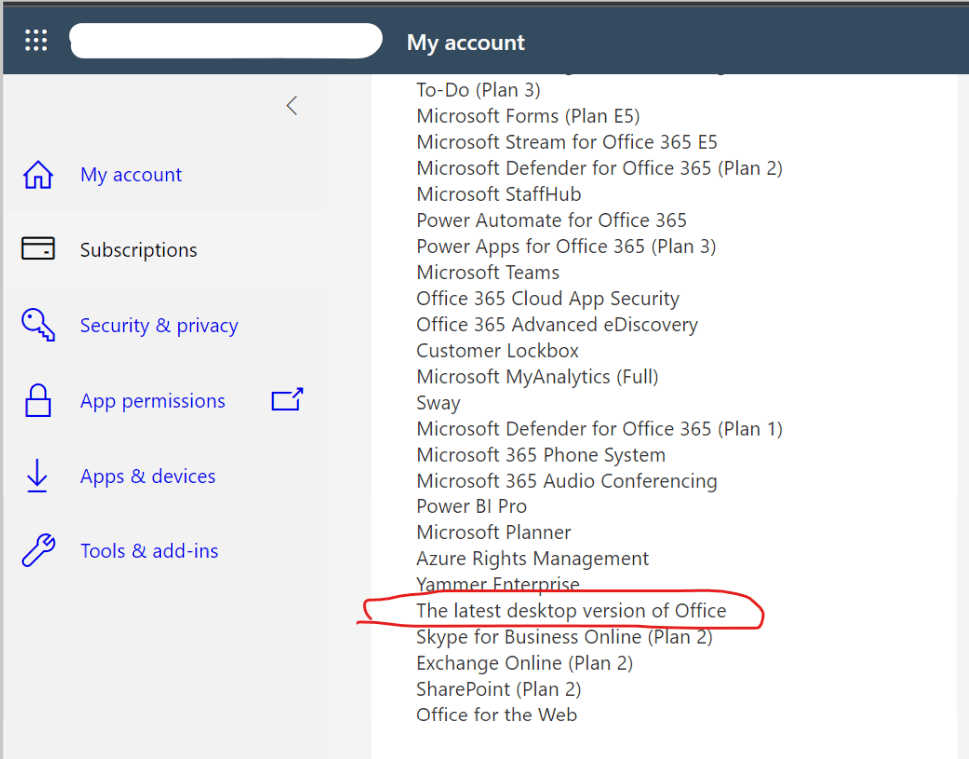Select Customer Lockbox entry
Viewport: 969px width, 759px height.
pos(497,350)
